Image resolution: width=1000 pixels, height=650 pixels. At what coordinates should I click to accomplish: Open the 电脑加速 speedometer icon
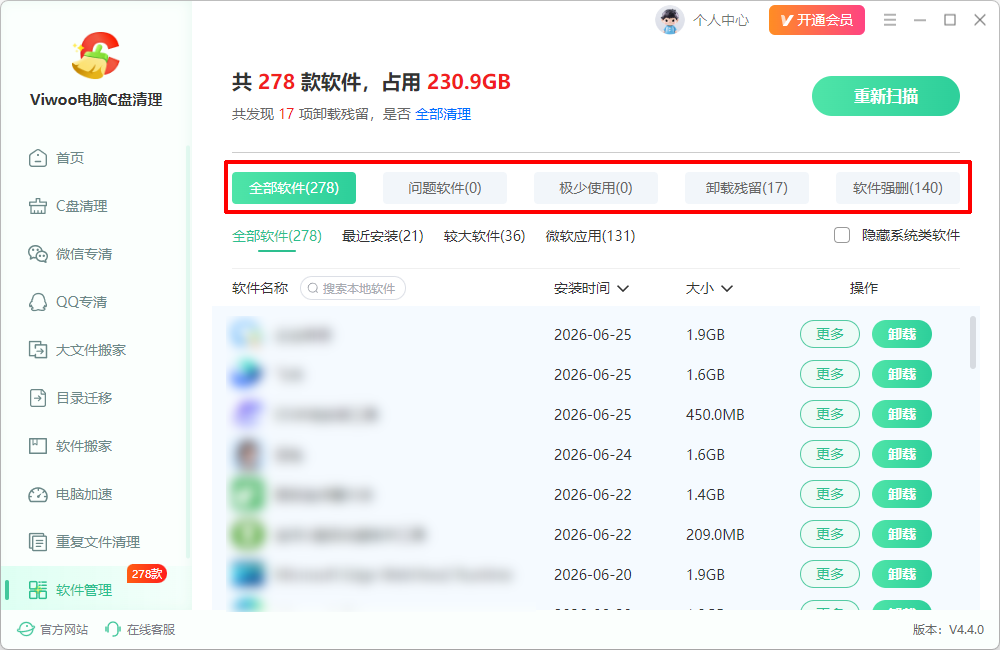[x=38, y=494]
